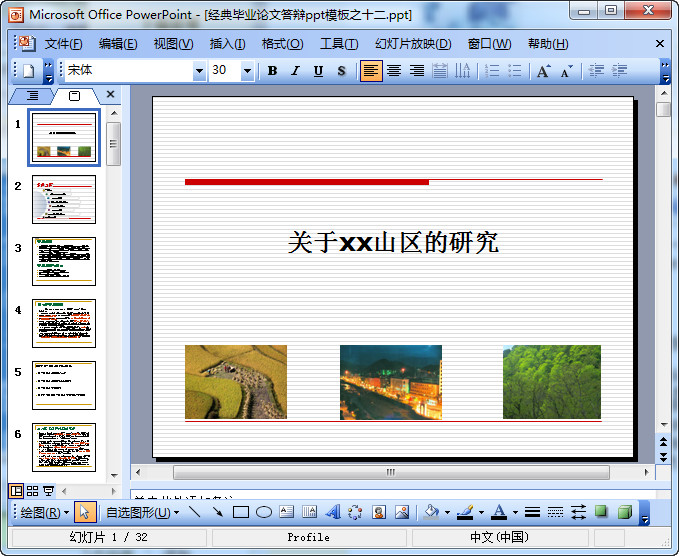The width and height of the screenshot is (679, 556).
Task: Insert WordArt
Action: click(333, 512)
